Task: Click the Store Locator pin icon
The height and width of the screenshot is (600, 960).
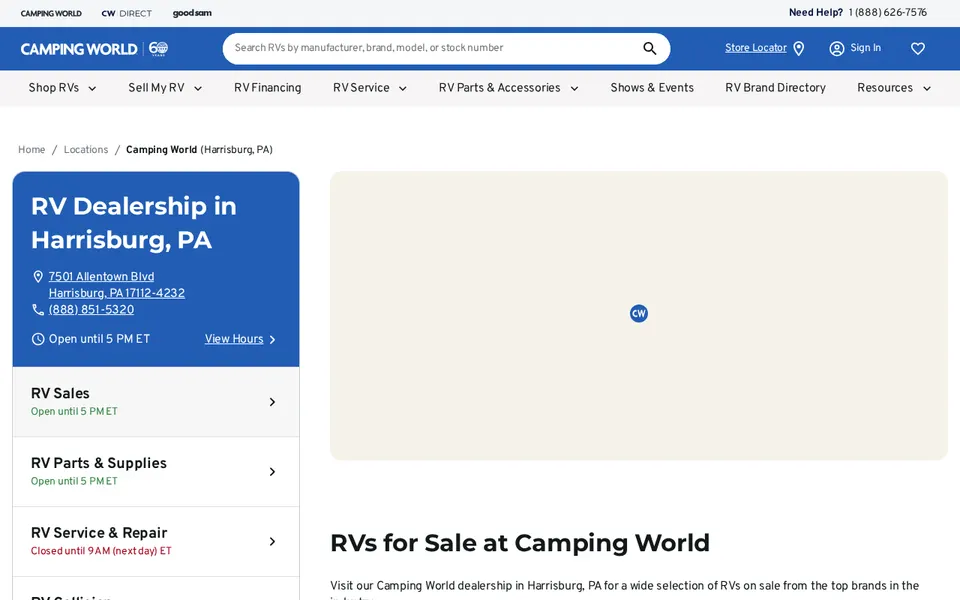Action: tap(798, 48)
